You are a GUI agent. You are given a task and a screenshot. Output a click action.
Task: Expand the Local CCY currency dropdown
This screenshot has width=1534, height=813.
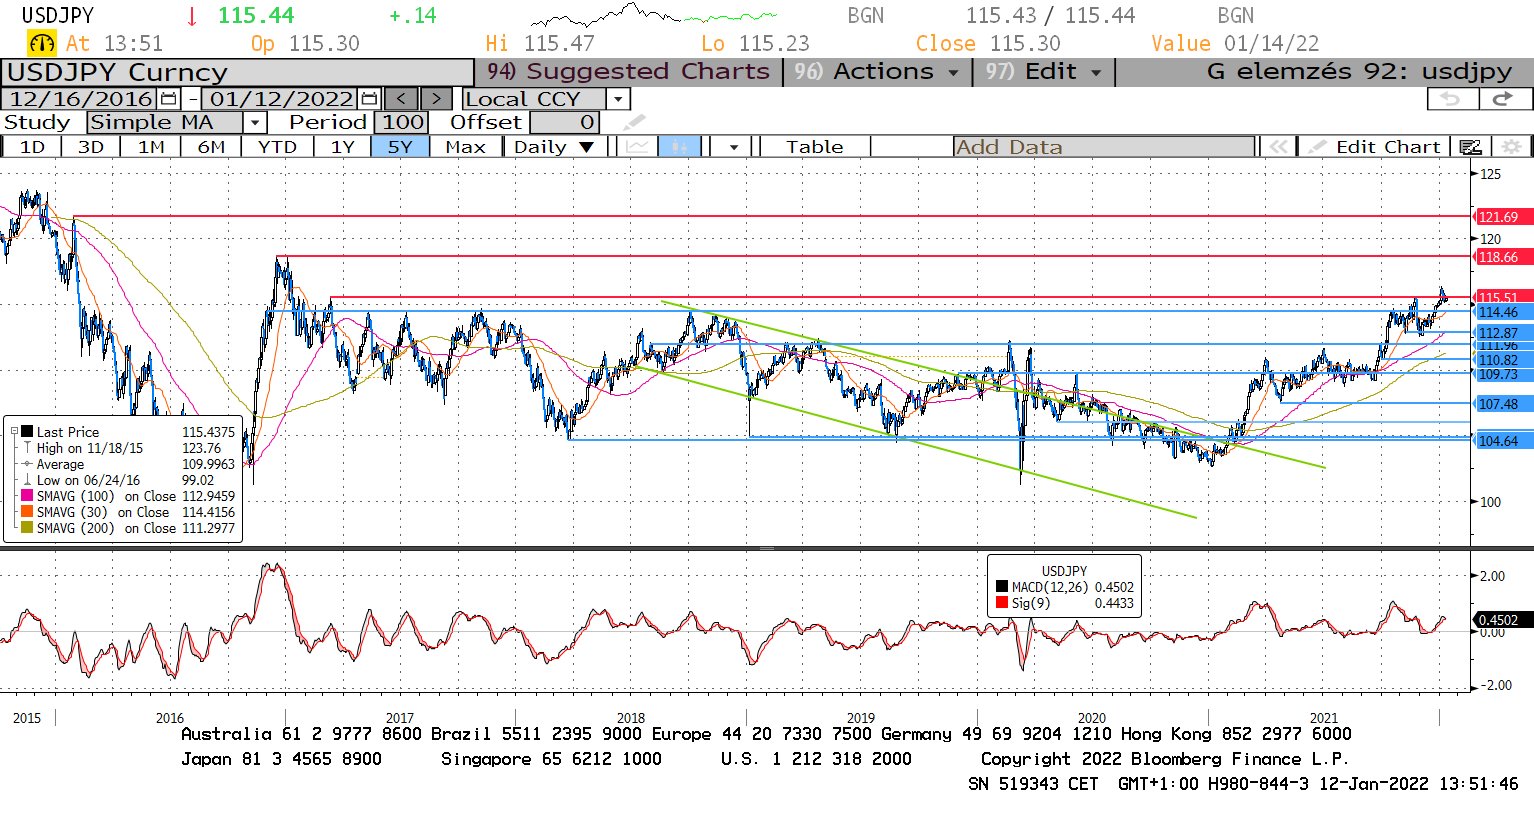pos(618,99)
